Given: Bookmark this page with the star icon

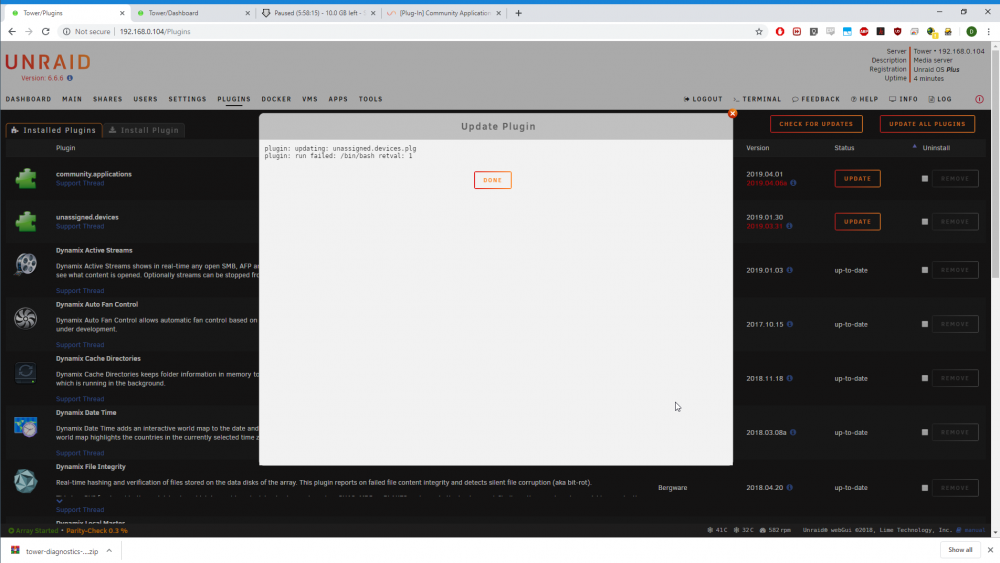Looking at the screenshot, I should point(758,31).
